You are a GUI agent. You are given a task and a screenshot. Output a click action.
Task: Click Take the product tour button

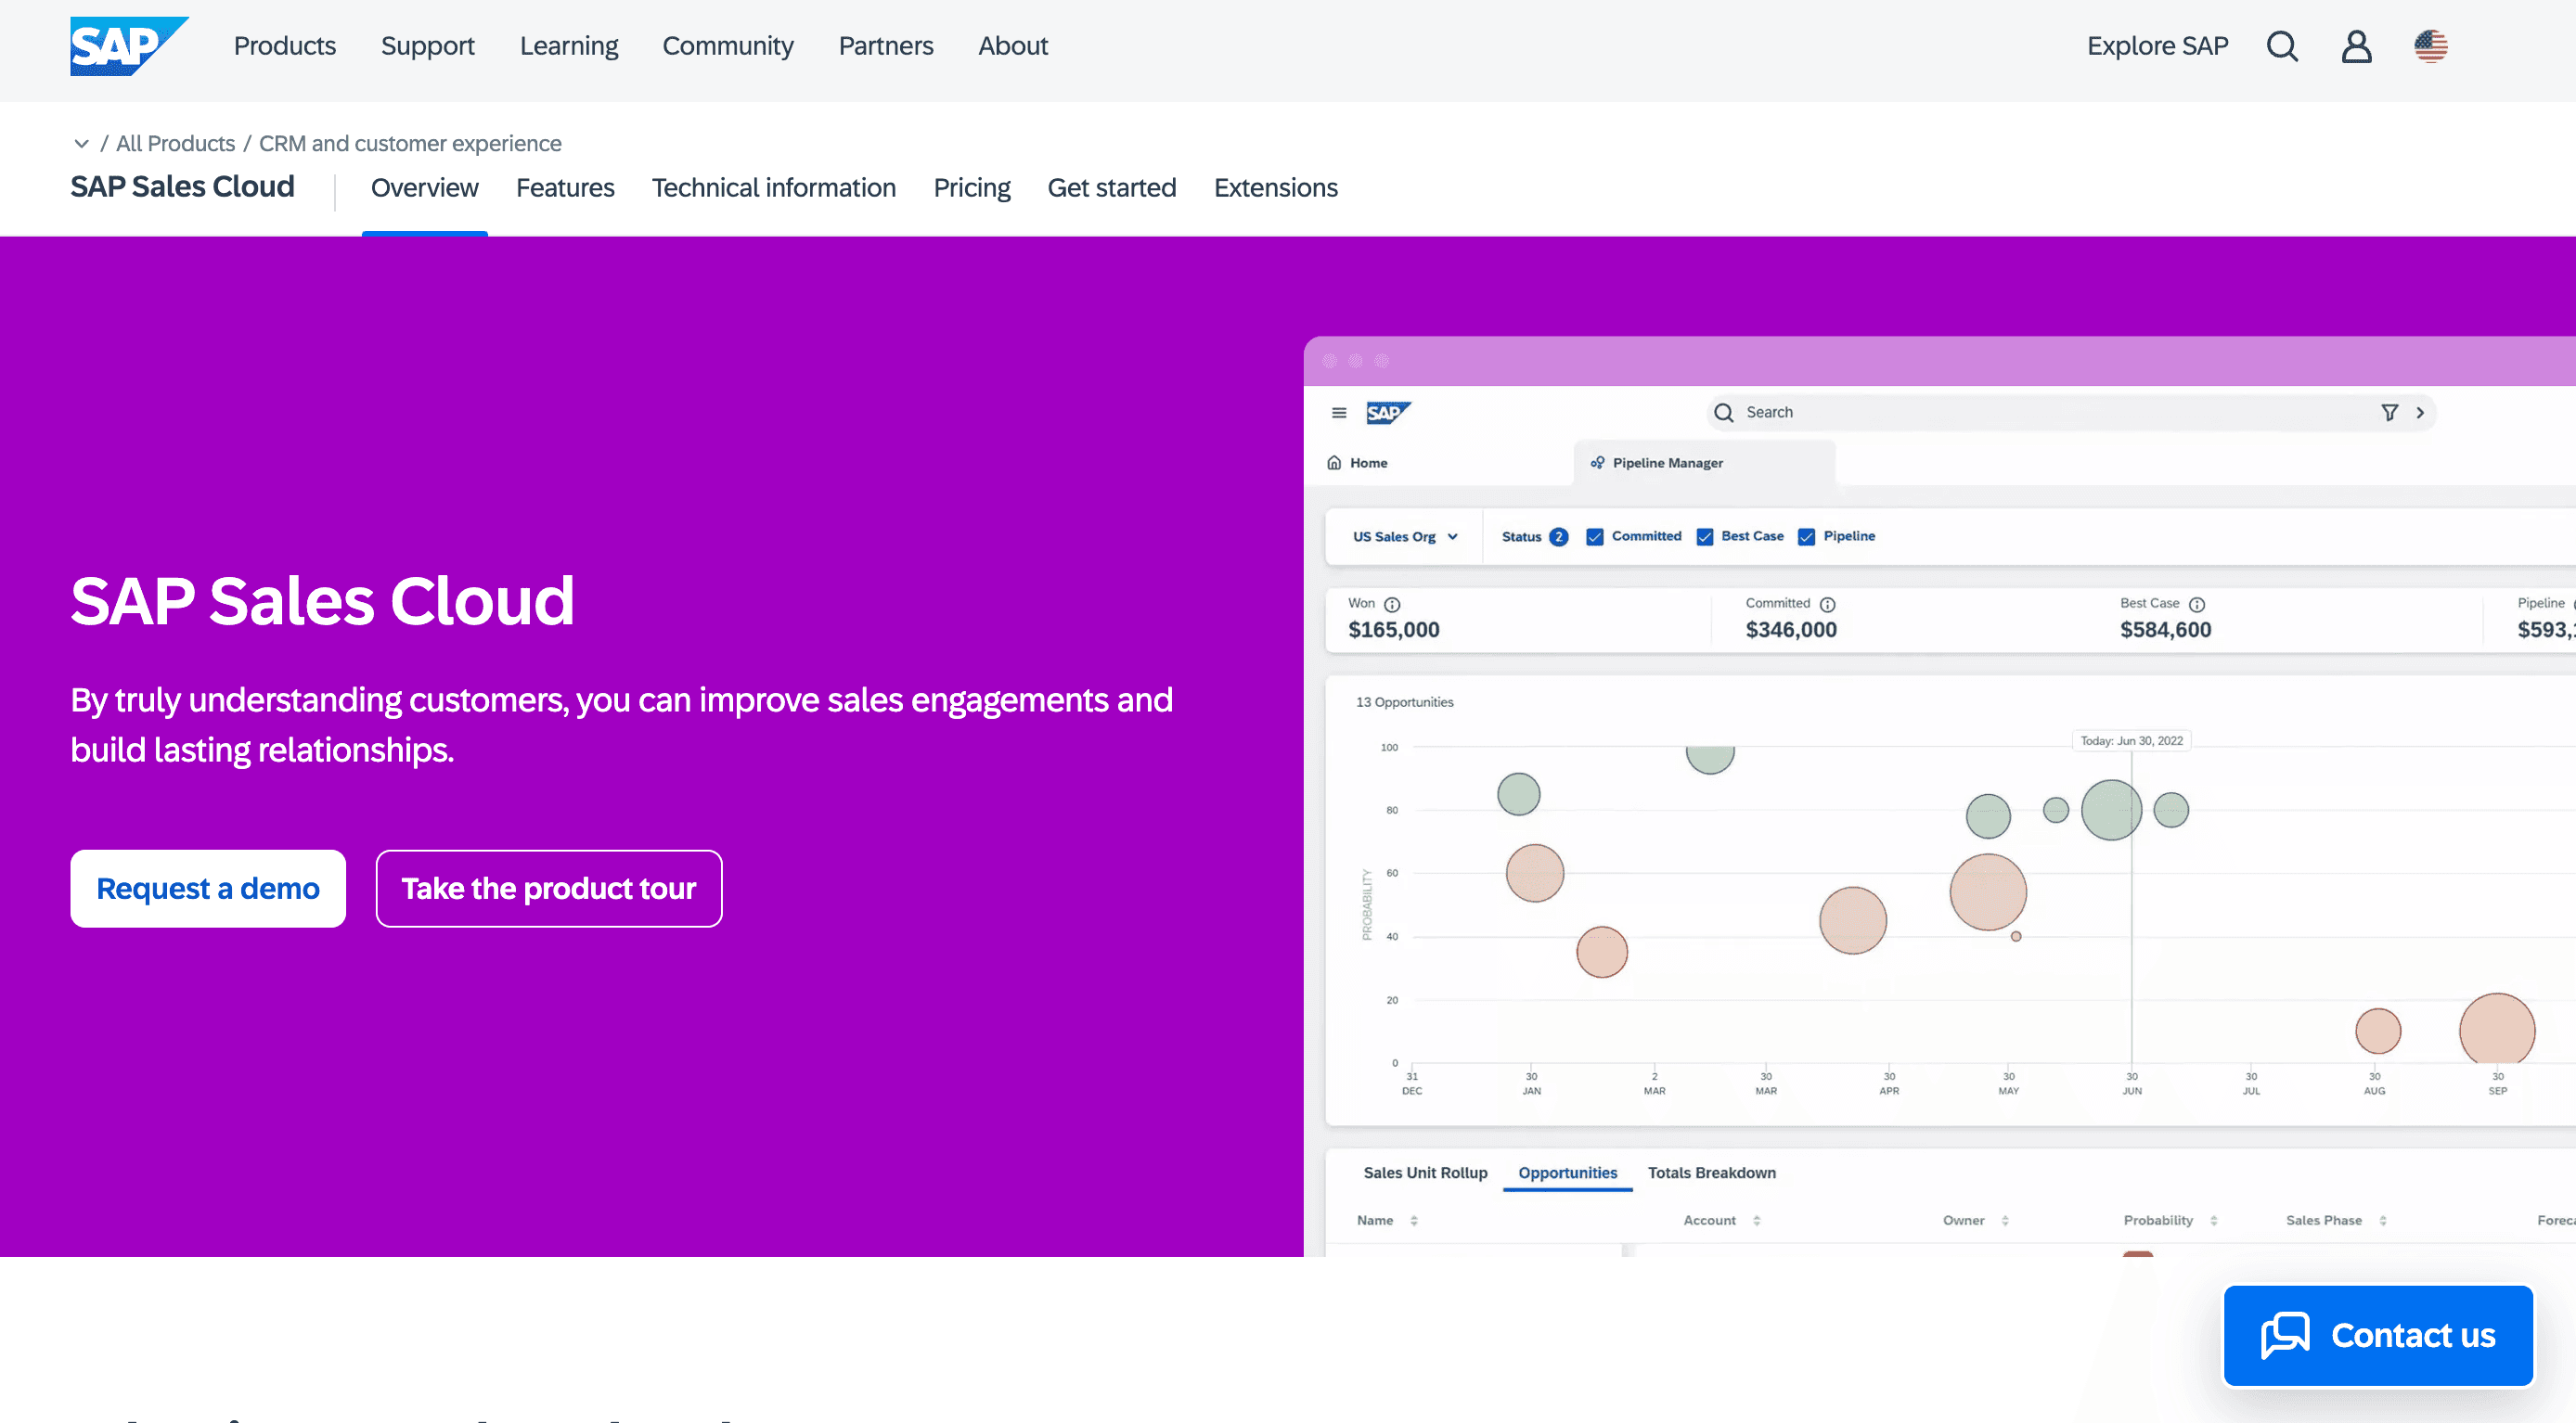click(x=548, y=889)
